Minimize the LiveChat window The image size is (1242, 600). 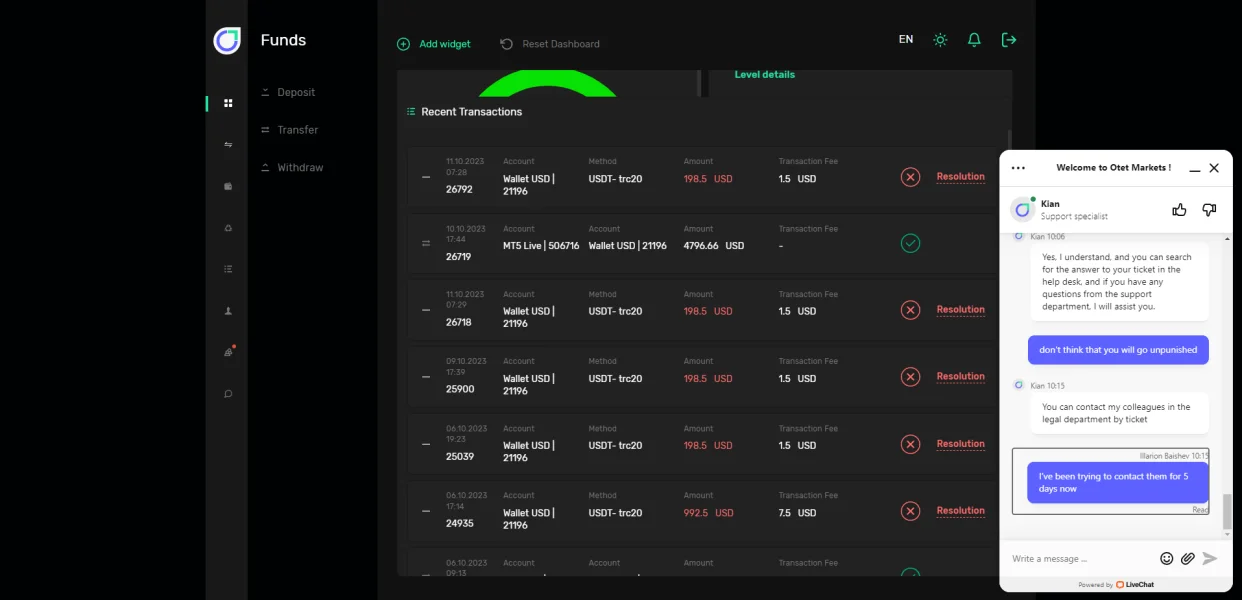pyautogui.click(x=1194, y=169)
